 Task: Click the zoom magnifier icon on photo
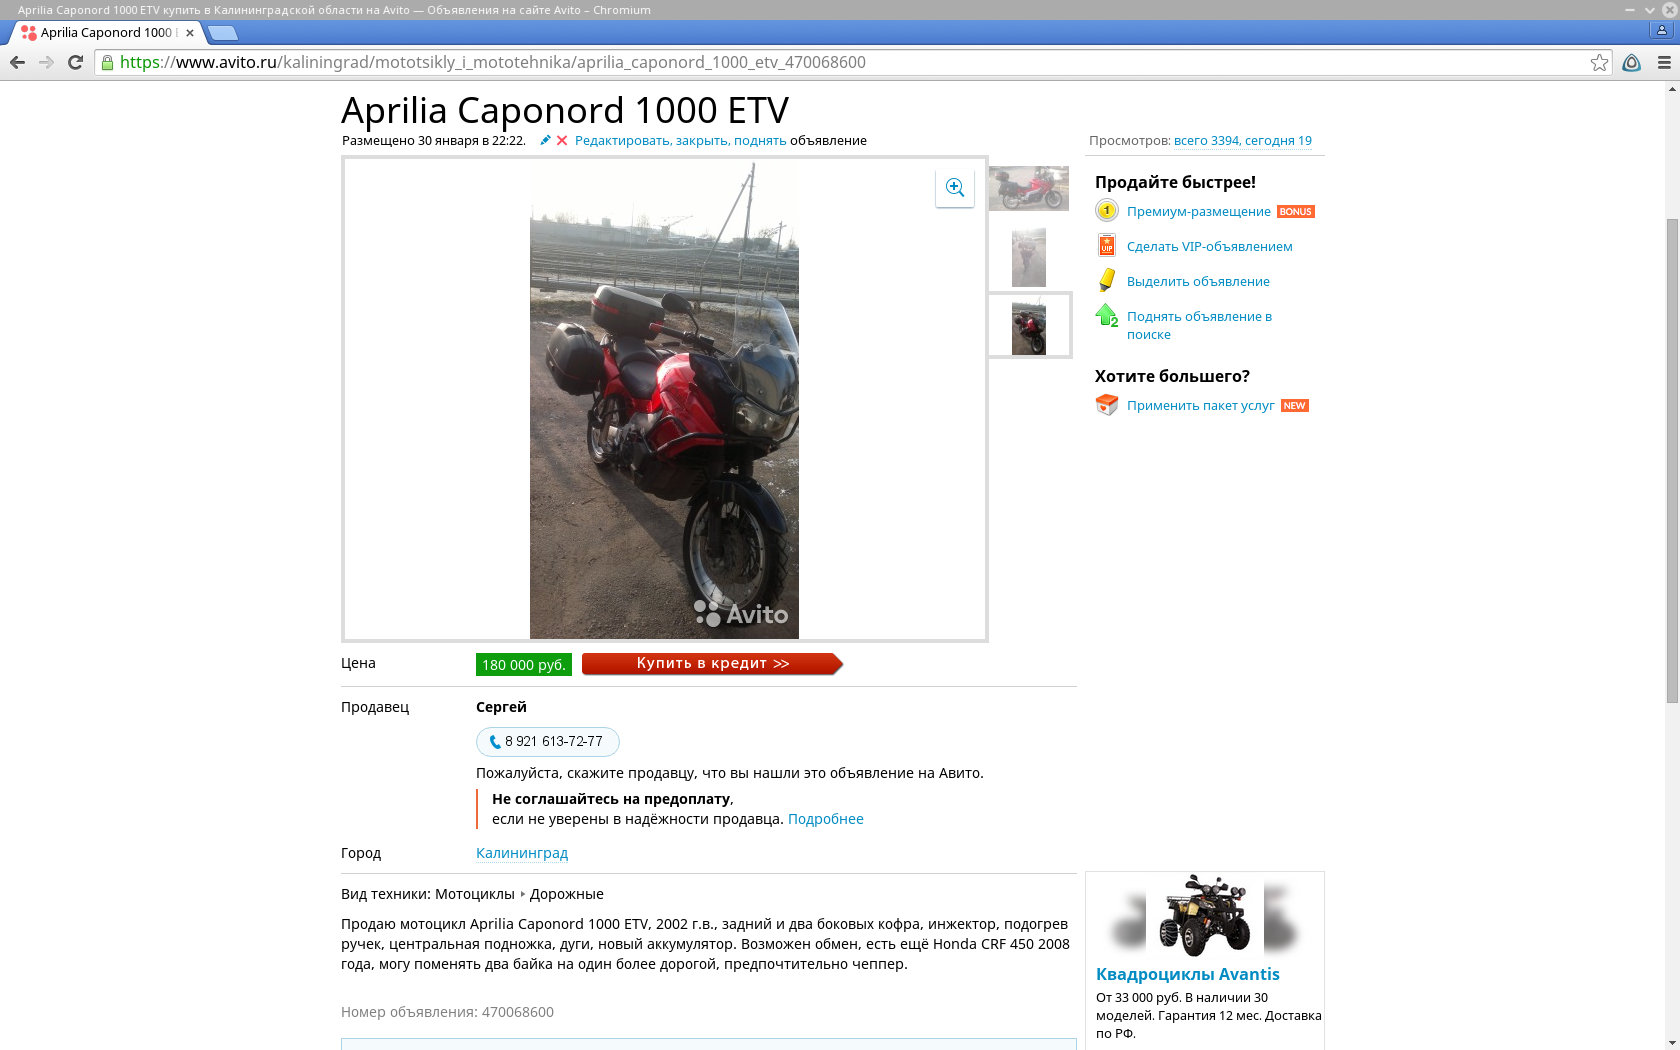pyautogui.click(x=955, y=188)
